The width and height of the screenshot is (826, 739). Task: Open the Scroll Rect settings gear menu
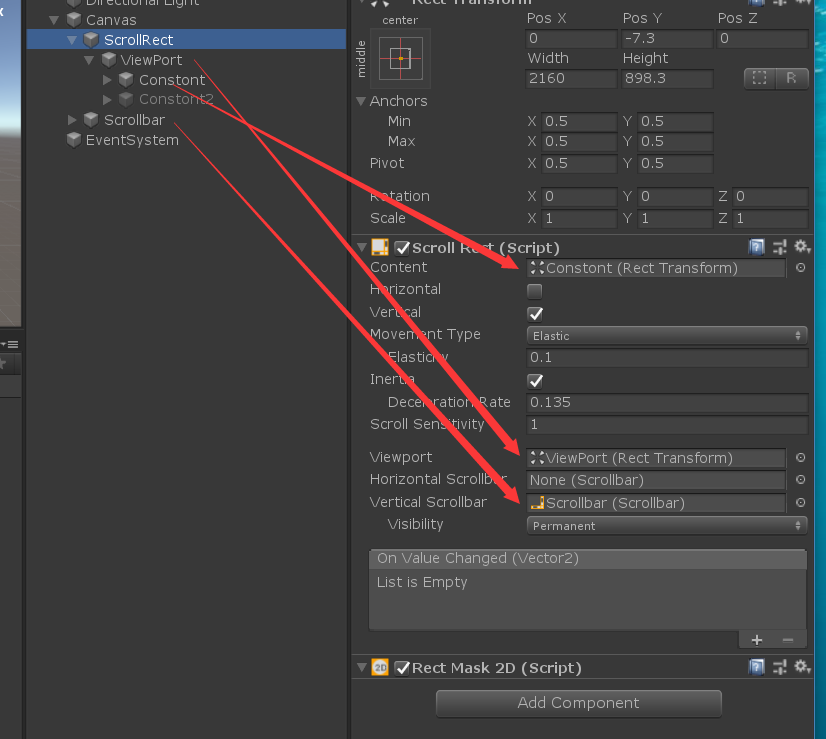[801, 247]
